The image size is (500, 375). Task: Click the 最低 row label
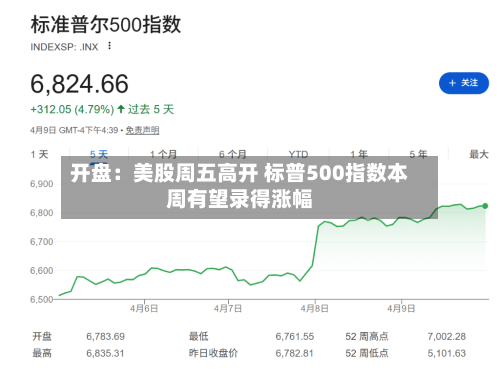coord(199,336)
